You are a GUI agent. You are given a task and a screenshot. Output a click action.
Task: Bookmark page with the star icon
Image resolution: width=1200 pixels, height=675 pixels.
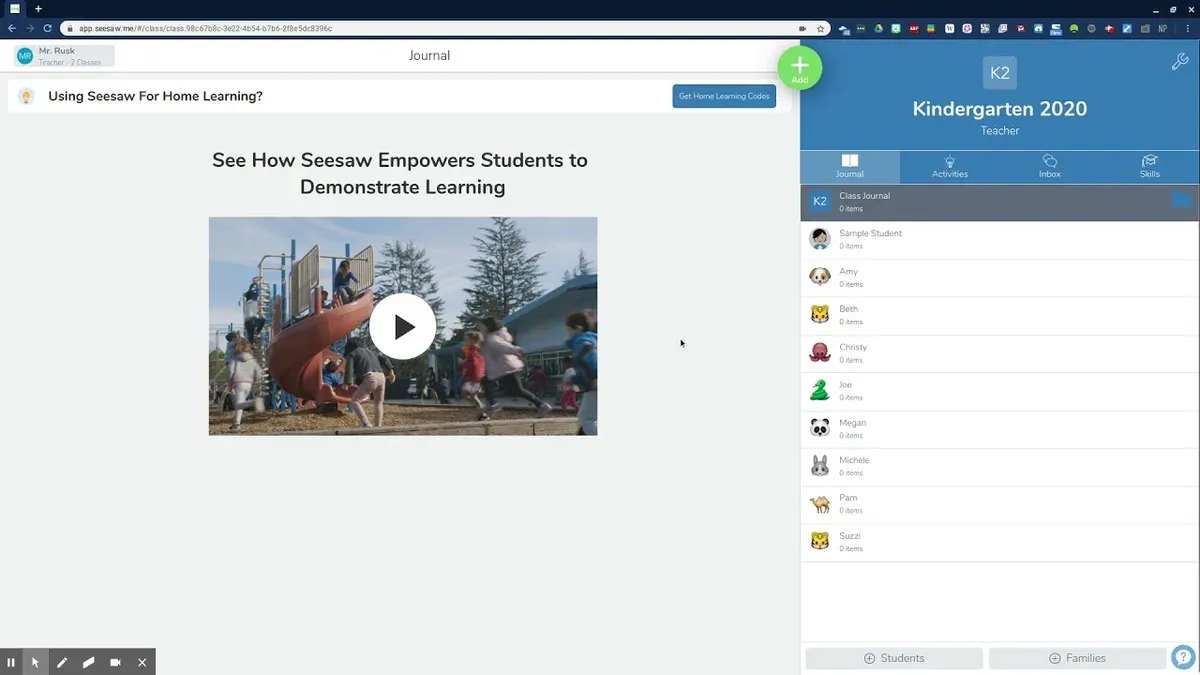click(821, 29)
